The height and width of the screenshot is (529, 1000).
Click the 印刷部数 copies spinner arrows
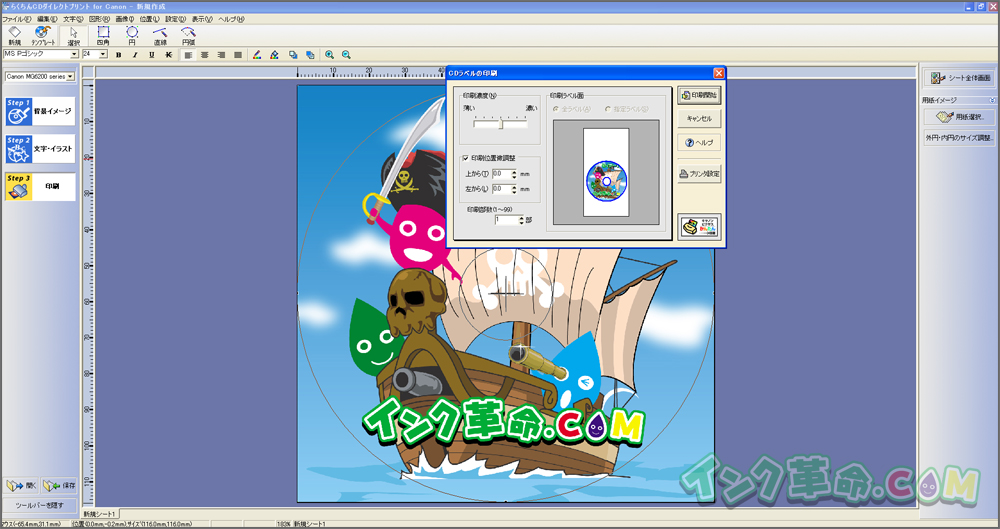point(521,220)
